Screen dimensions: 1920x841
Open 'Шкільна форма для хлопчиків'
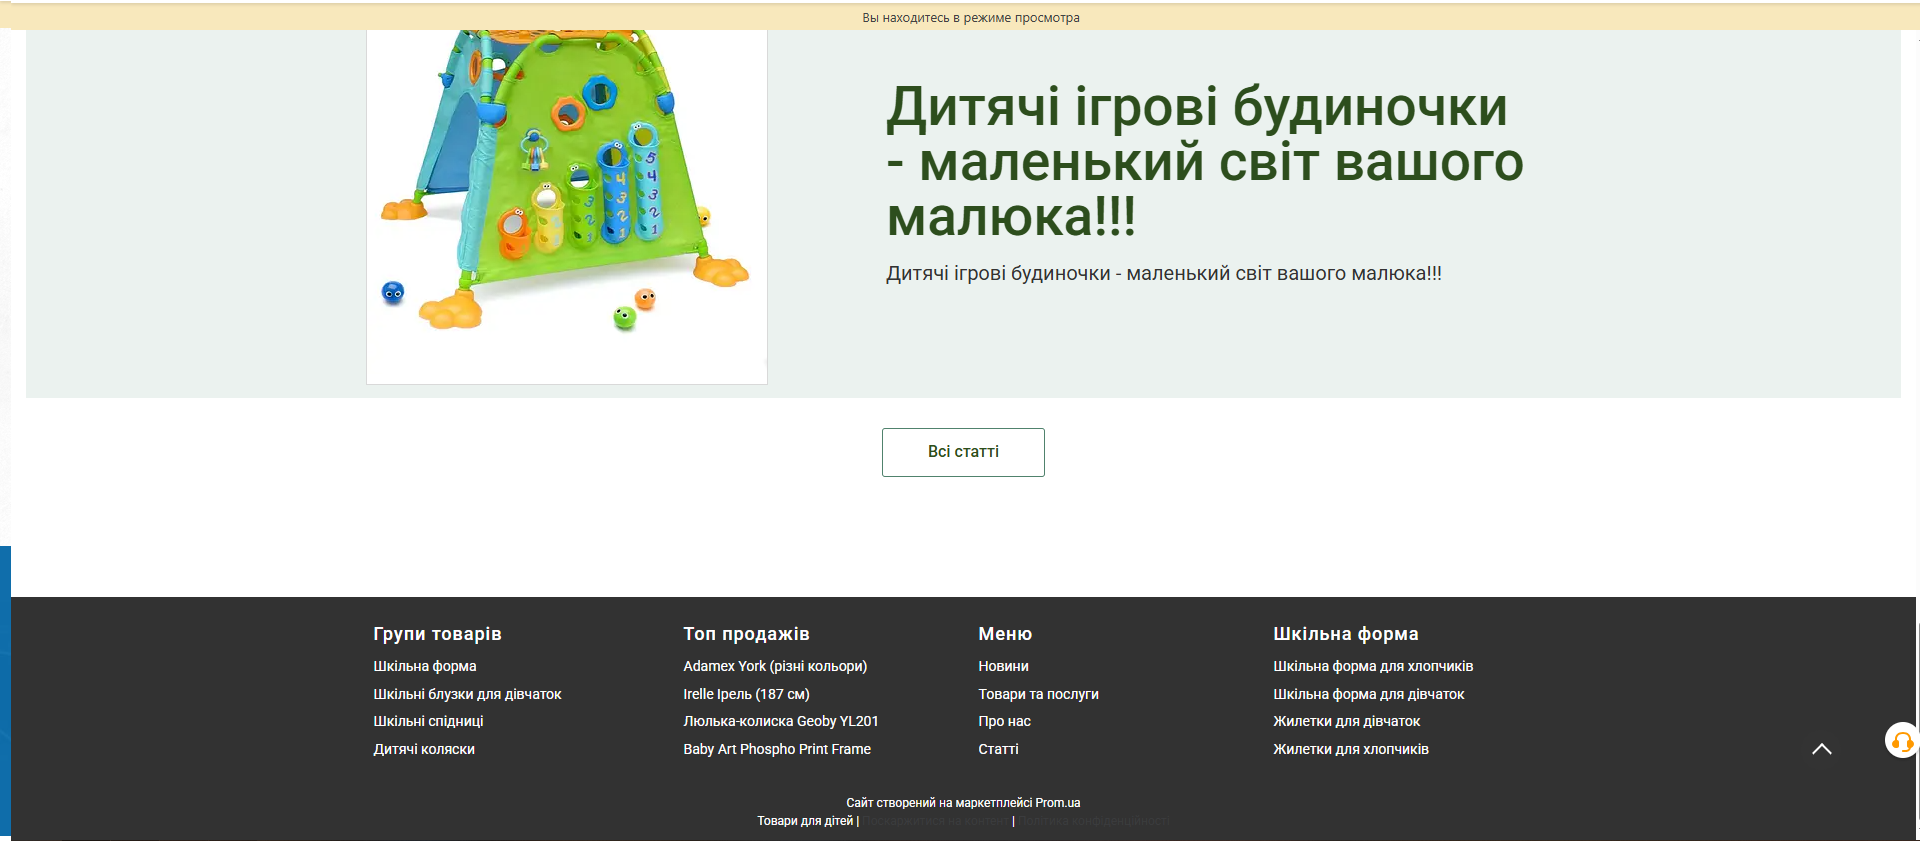[1372, 666]
